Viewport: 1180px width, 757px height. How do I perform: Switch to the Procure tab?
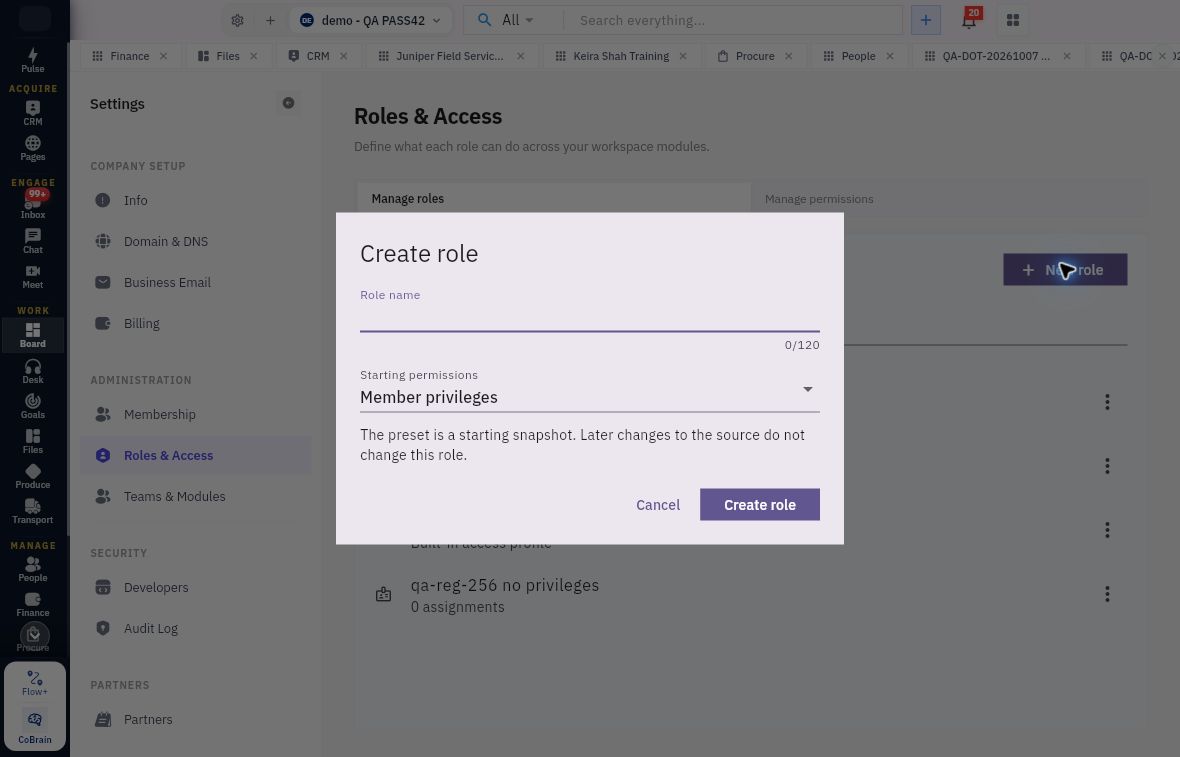pos(755,56)
